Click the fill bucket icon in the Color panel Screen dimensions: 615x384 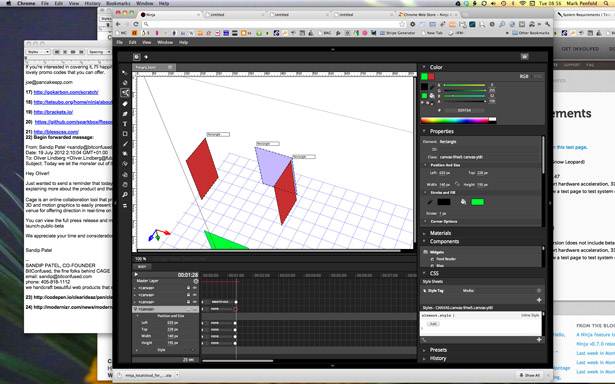pyautogui.click(x=432, y=96)
